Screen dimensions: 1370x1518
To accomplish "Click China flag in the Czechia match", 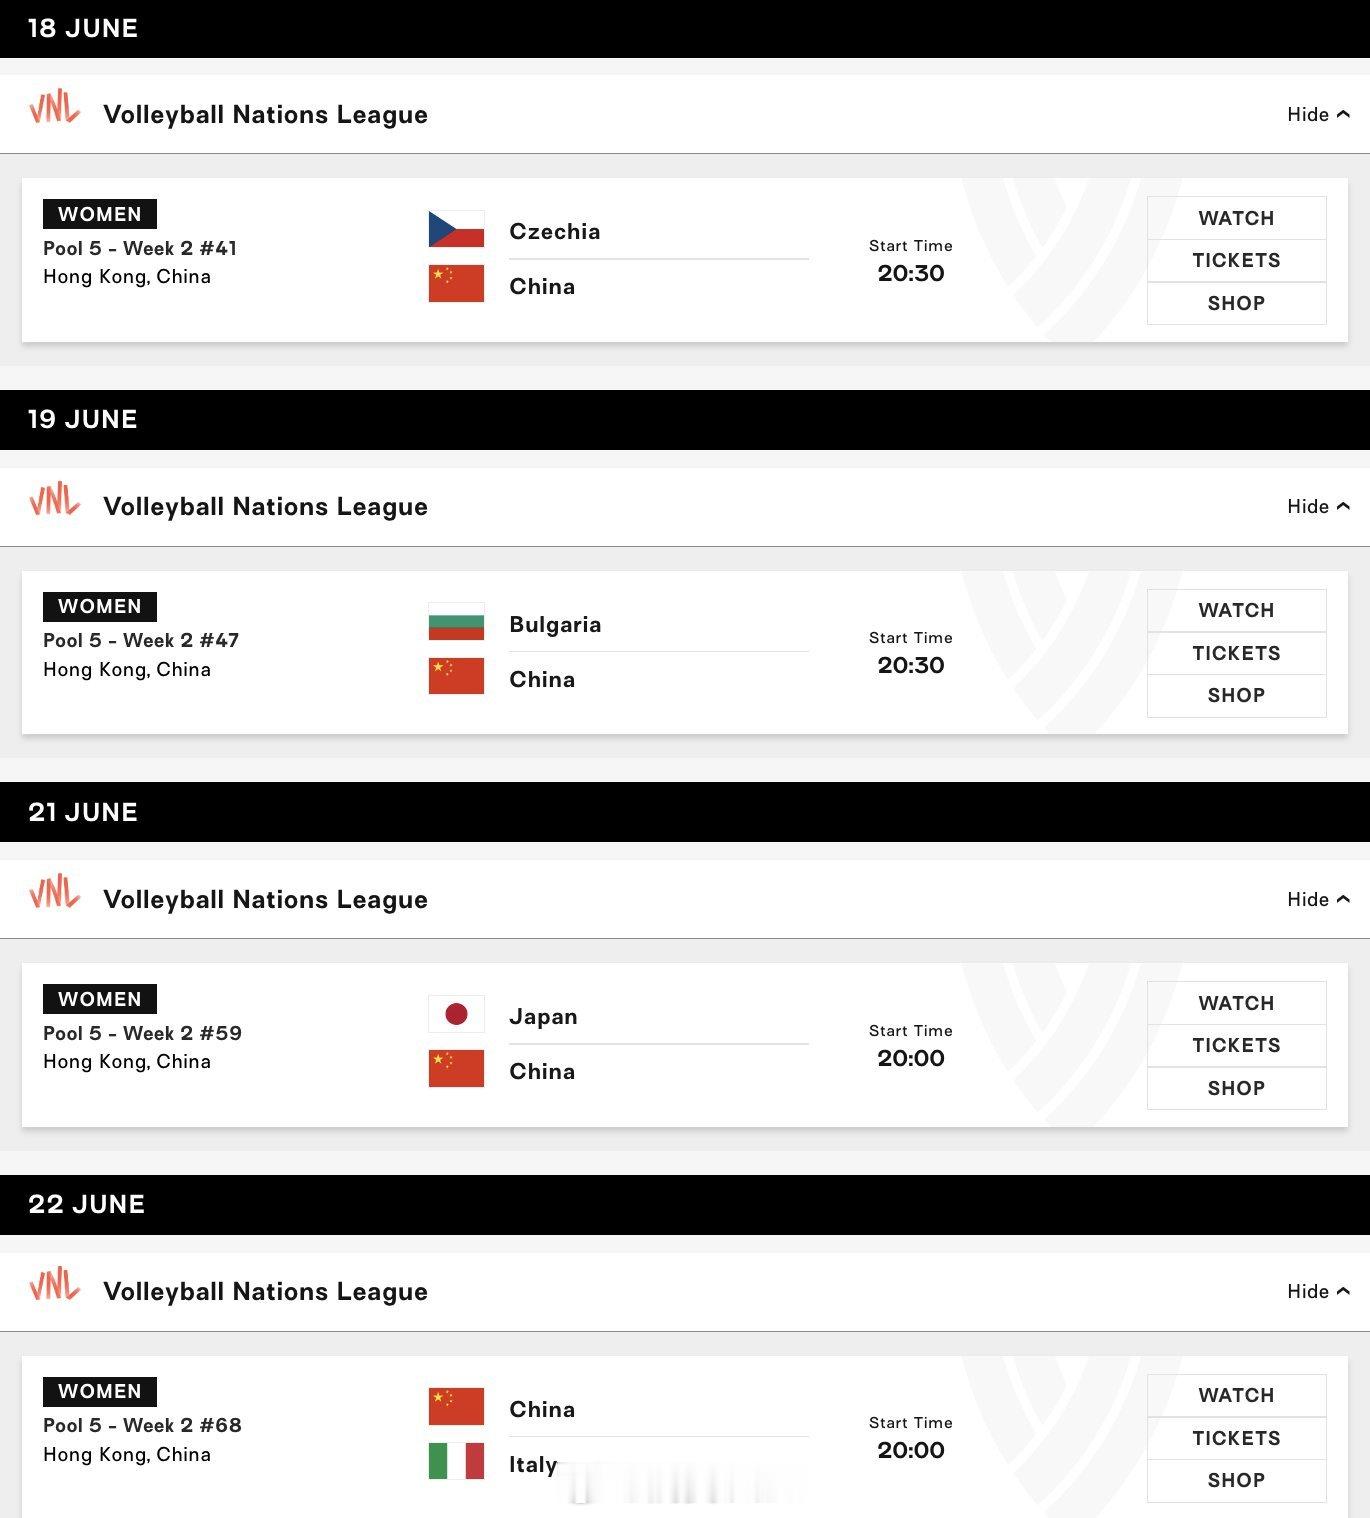I will 456,283.
